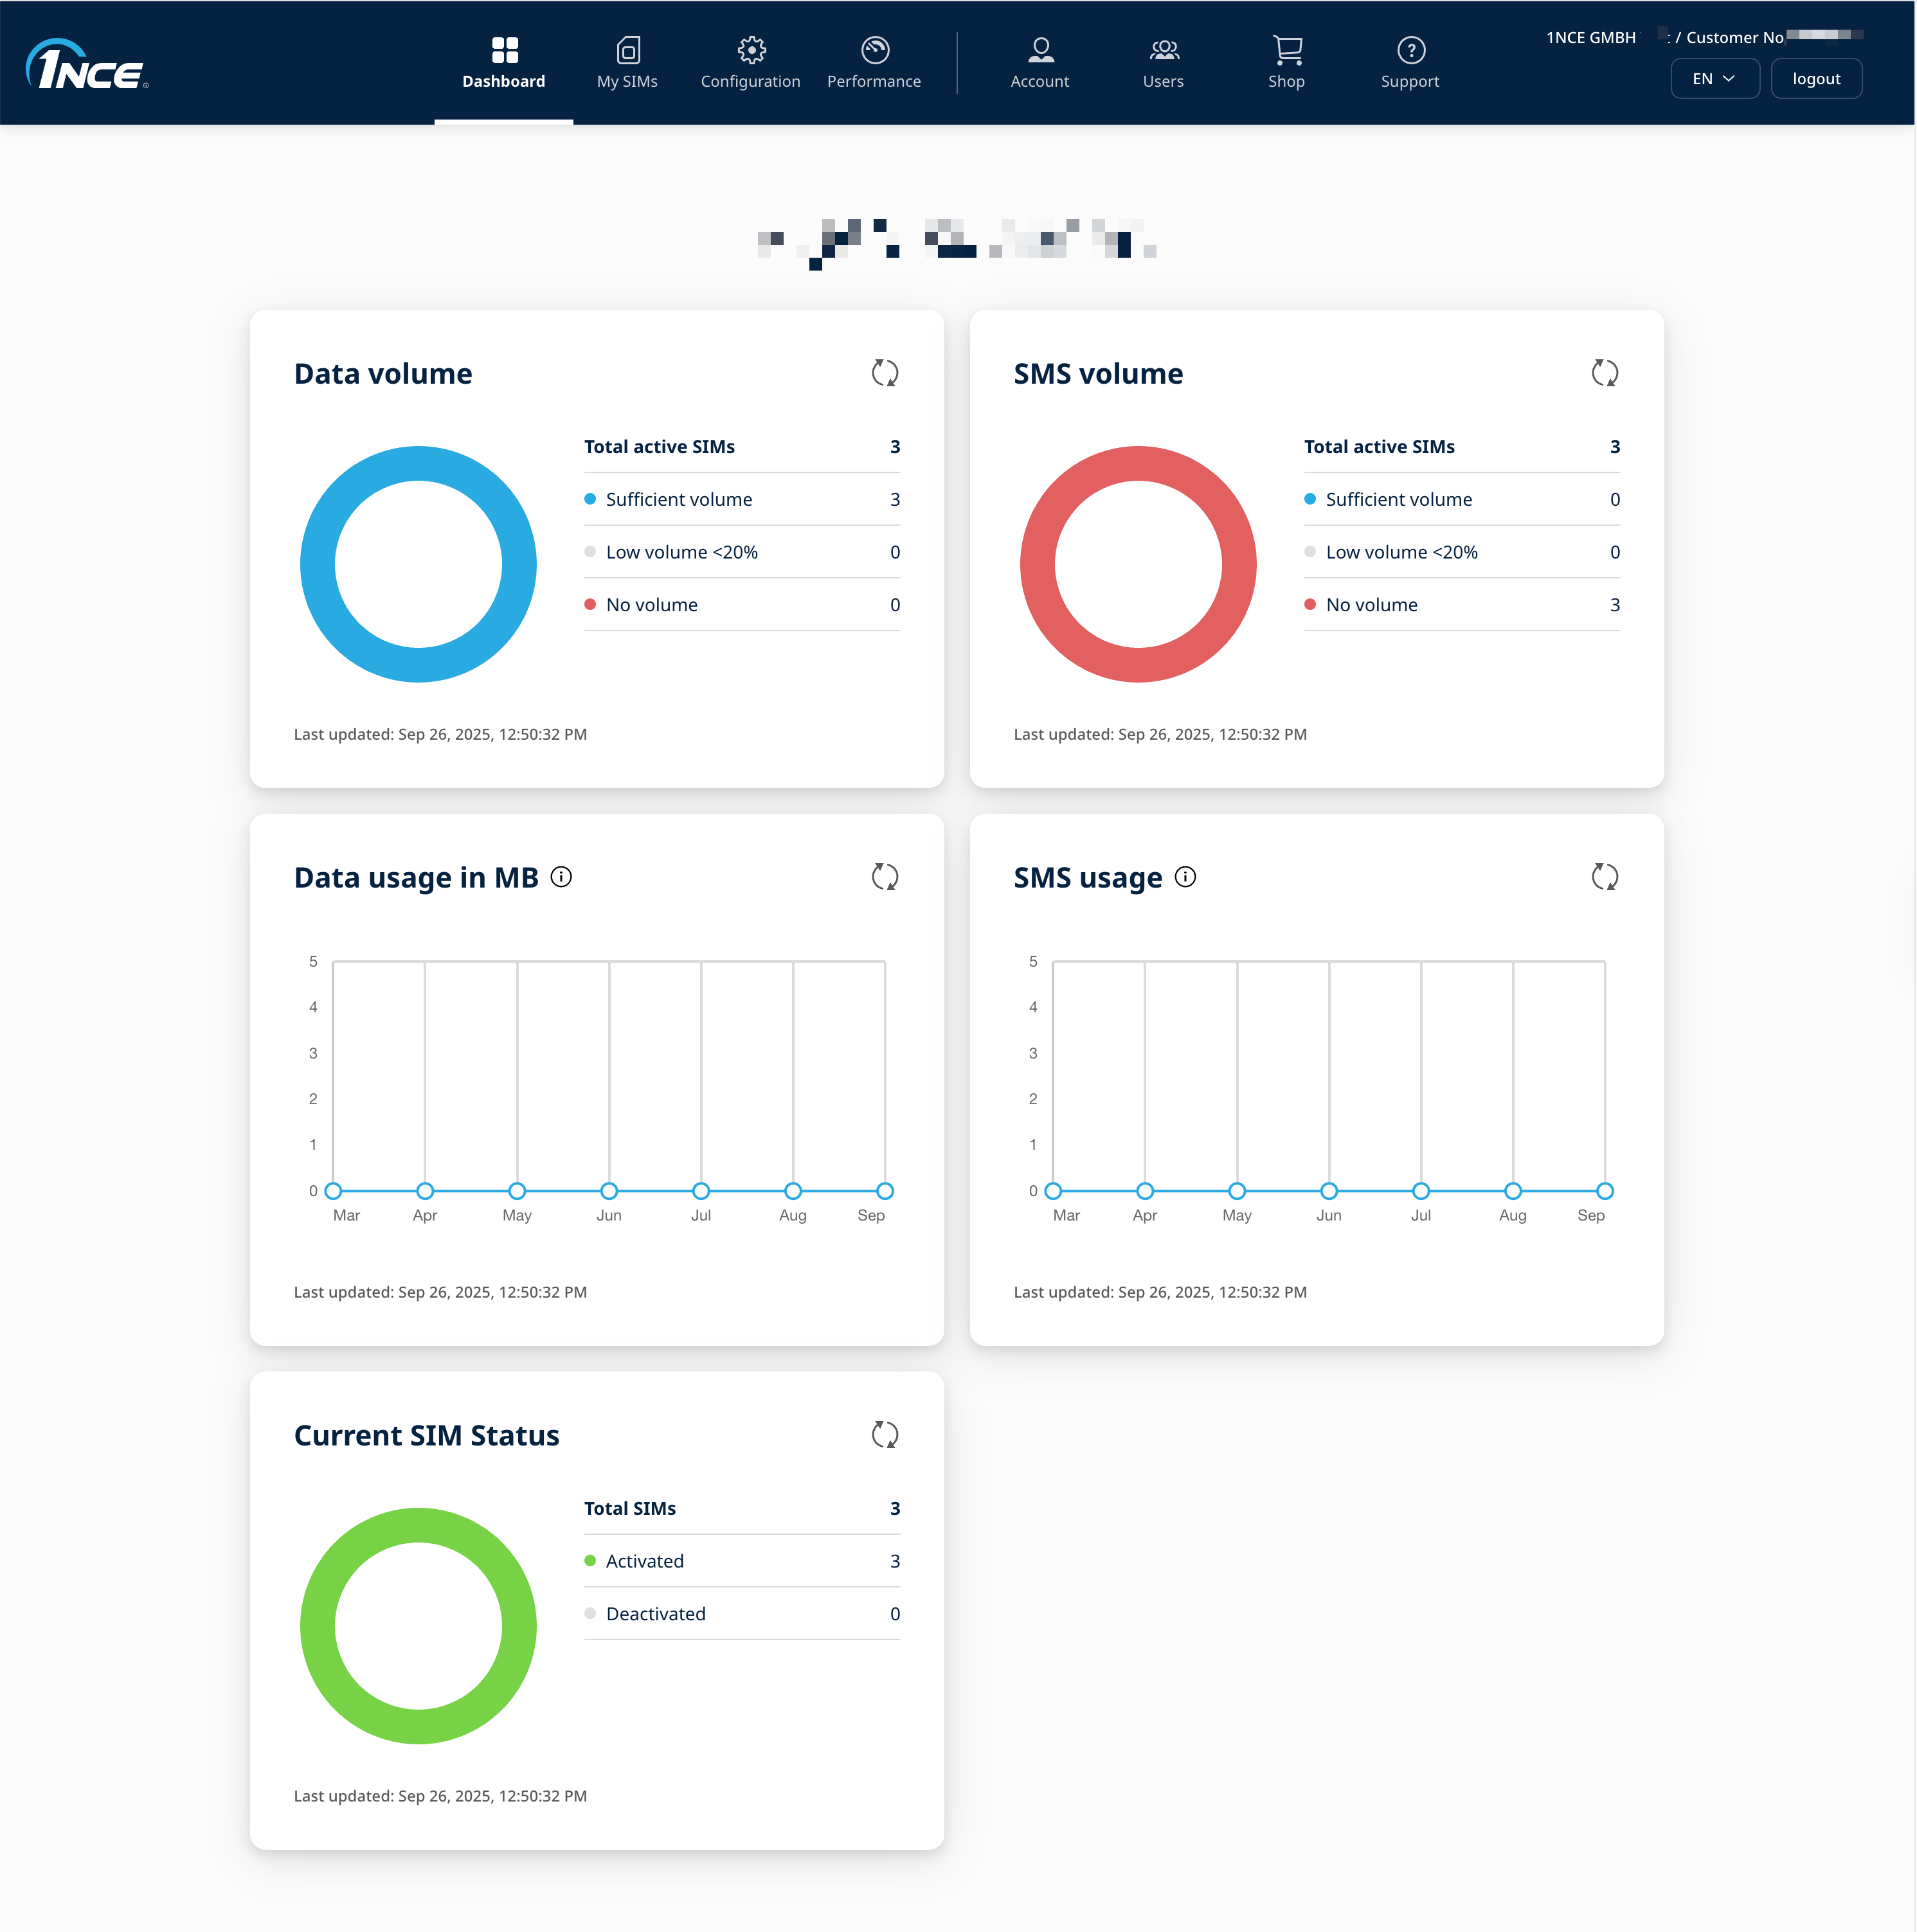Refresh the Data usage in MB chart

(x=884, y=877)
